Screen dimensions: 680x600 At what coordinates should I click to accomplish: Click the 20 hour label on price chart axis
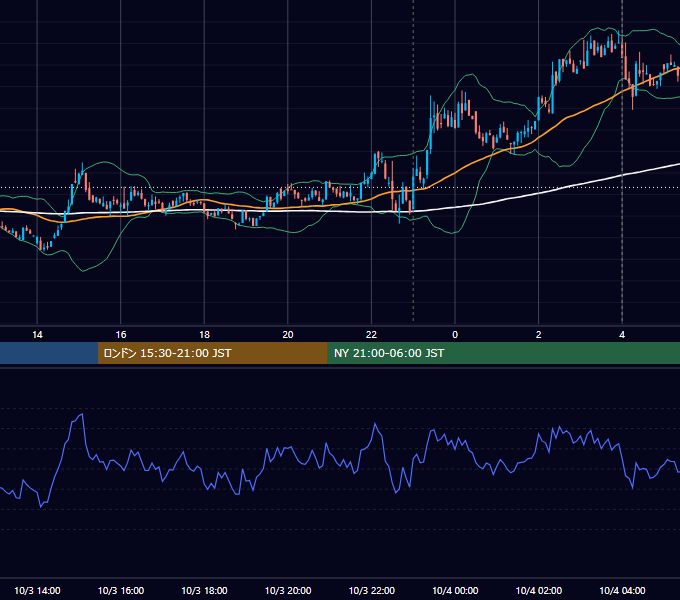tap(288, 335)
